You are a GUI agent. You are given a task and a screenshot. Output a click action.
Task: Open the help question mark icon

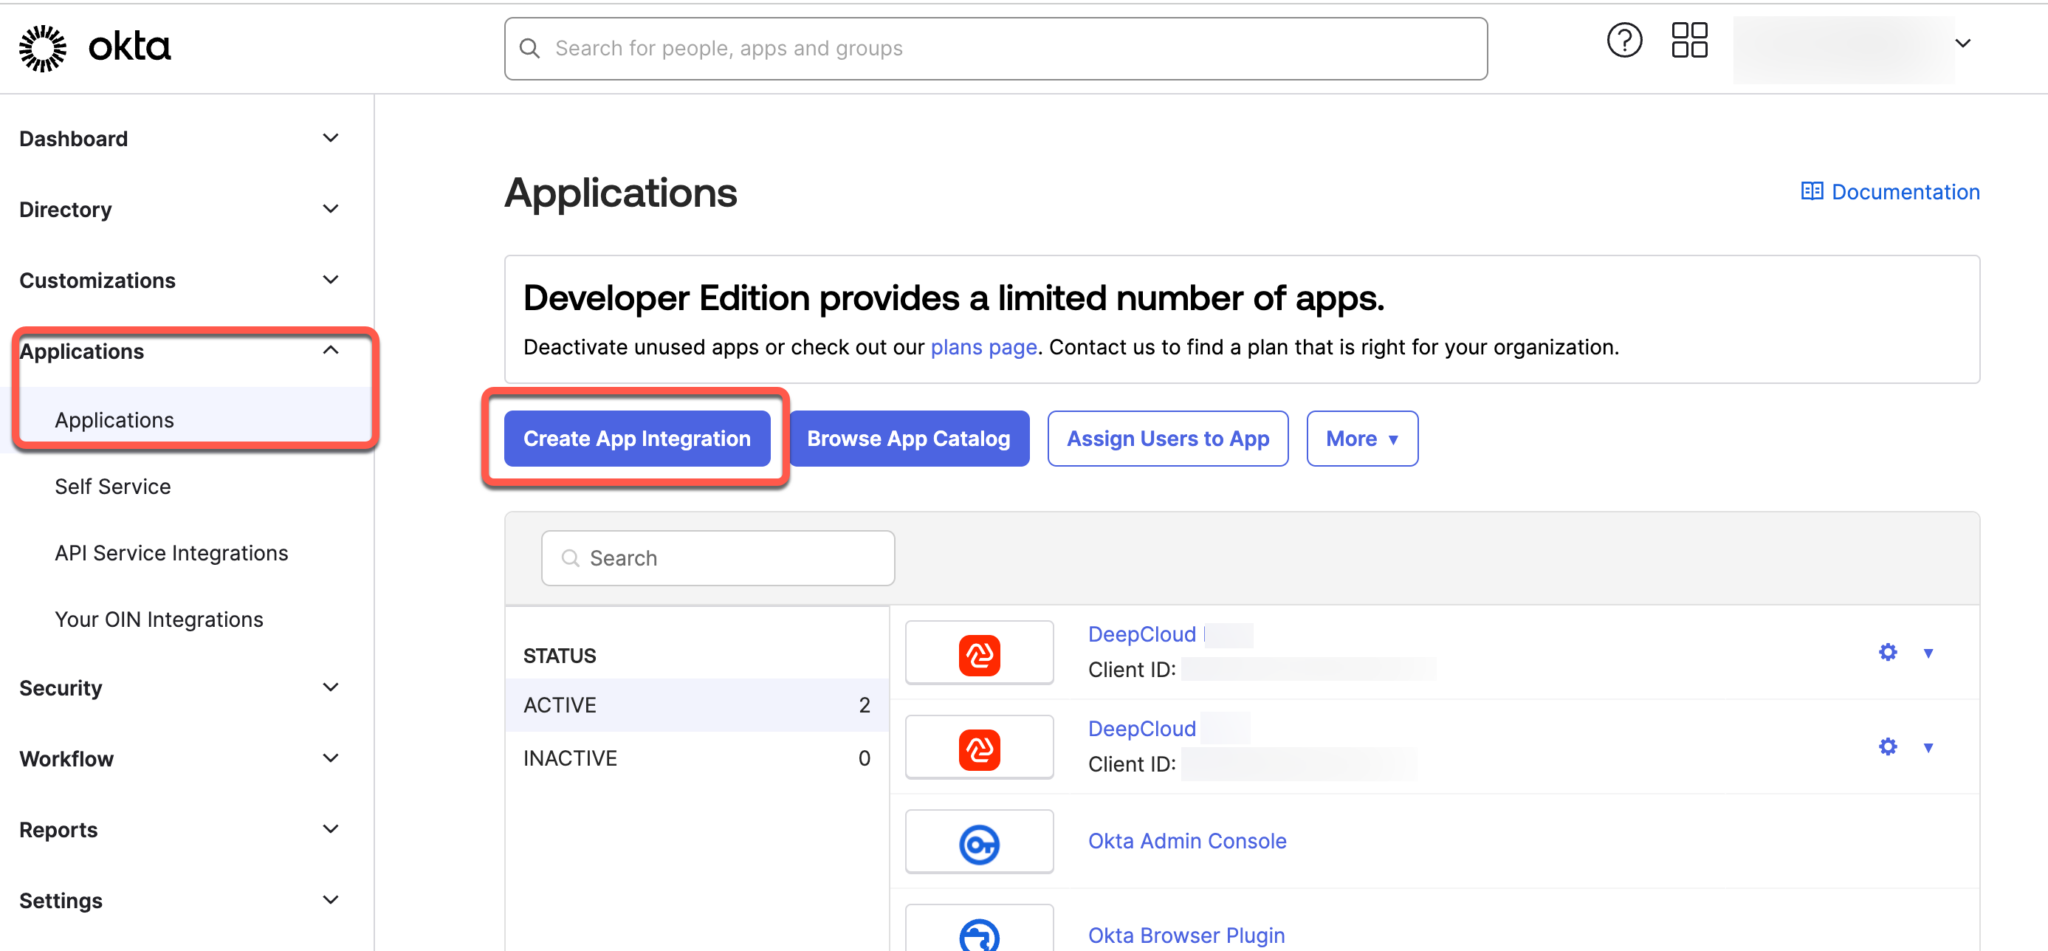pyautogui.click(x=1624, y=40)
